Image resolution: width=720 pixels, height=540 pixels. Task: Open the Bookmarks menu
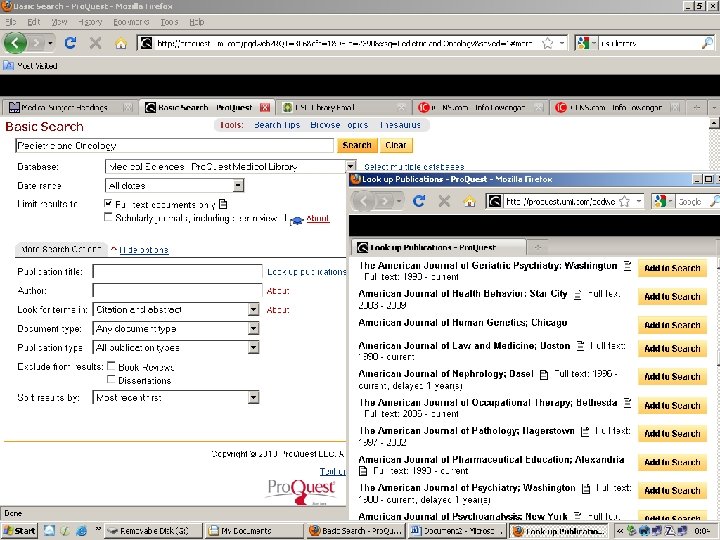[131, 22]
